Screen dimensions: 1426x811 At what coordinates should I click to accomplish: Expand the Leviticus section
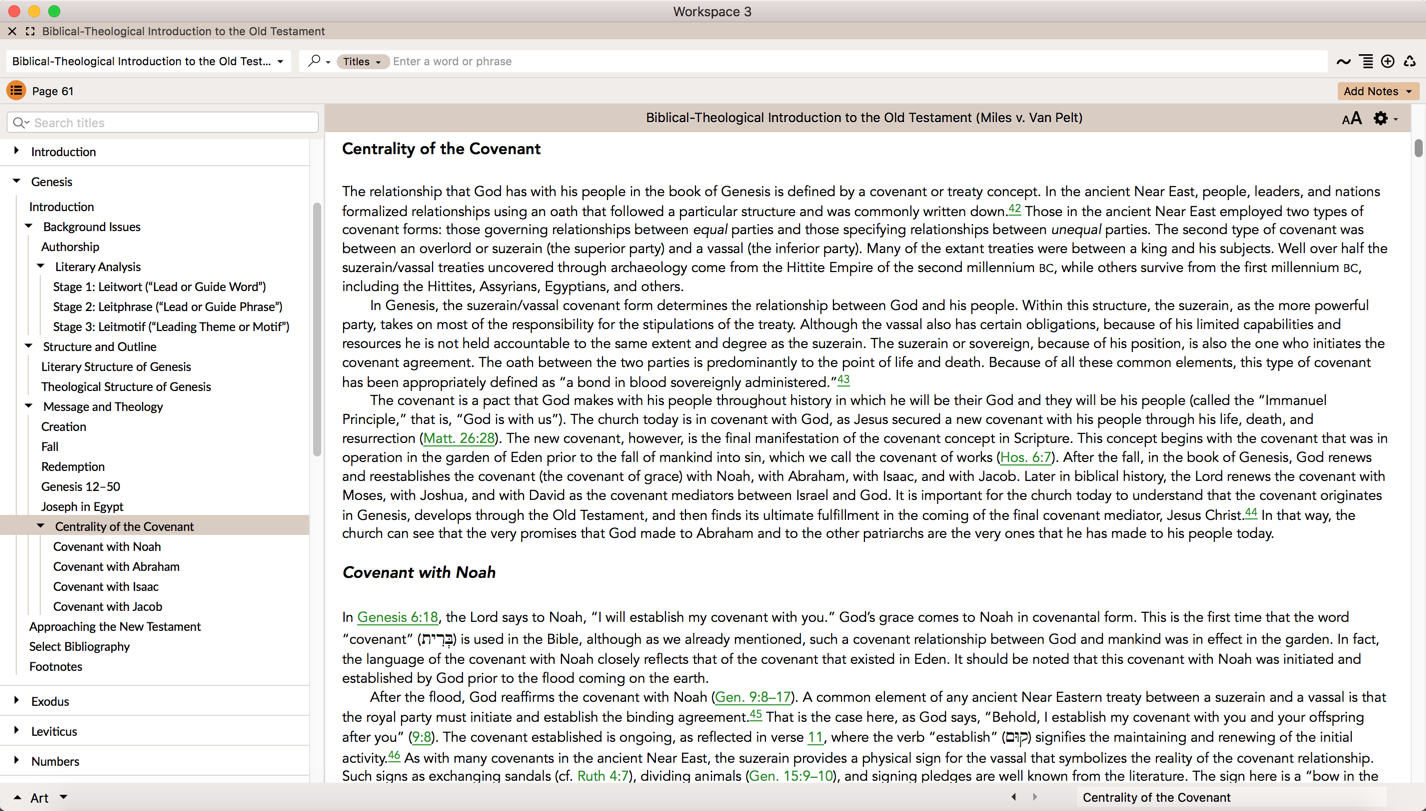(17, 731)
